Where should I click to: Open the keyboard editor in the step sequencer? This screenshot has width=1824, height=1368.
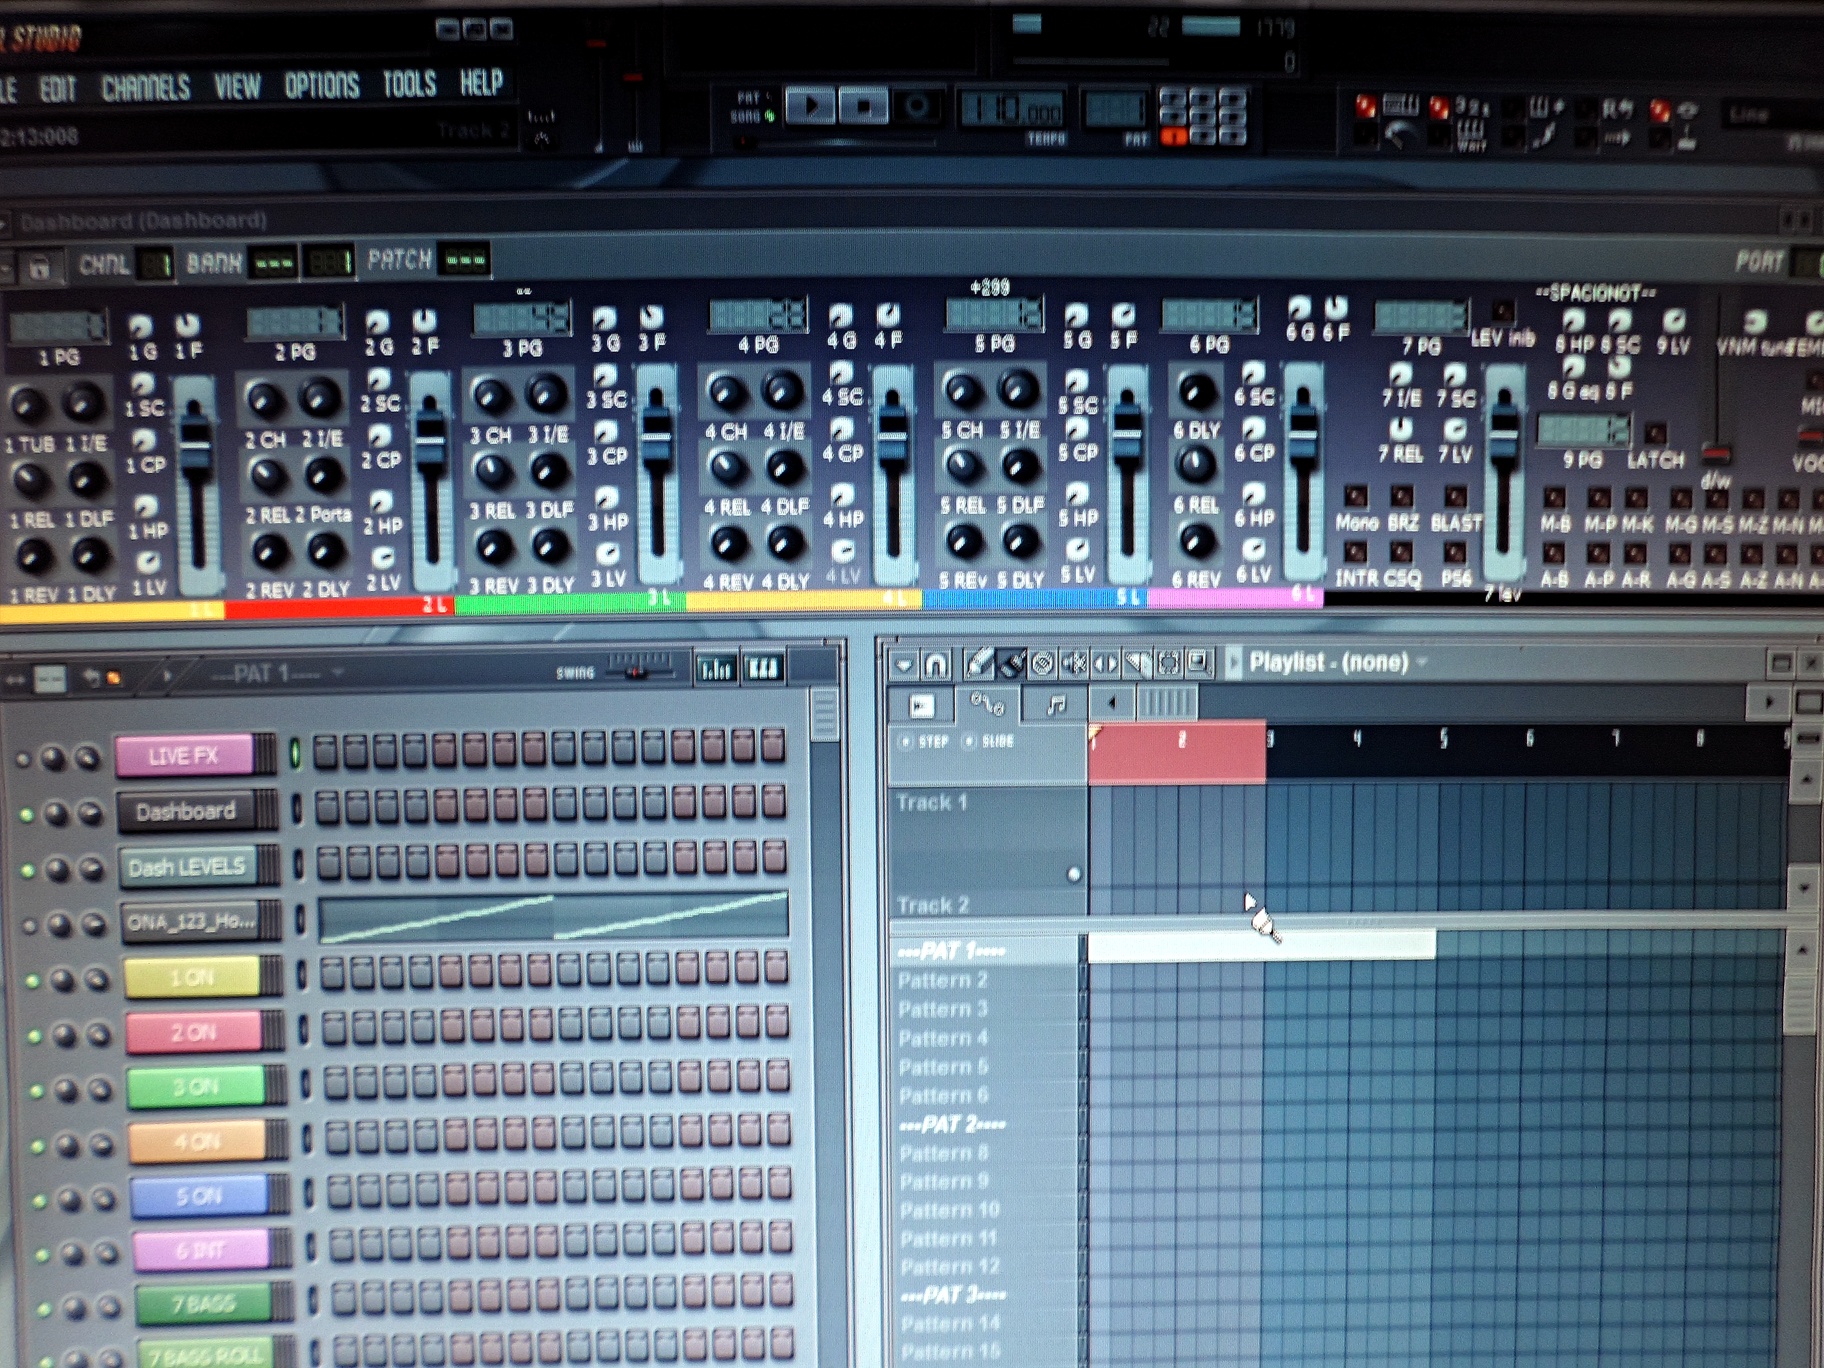[x=763, y=669]
